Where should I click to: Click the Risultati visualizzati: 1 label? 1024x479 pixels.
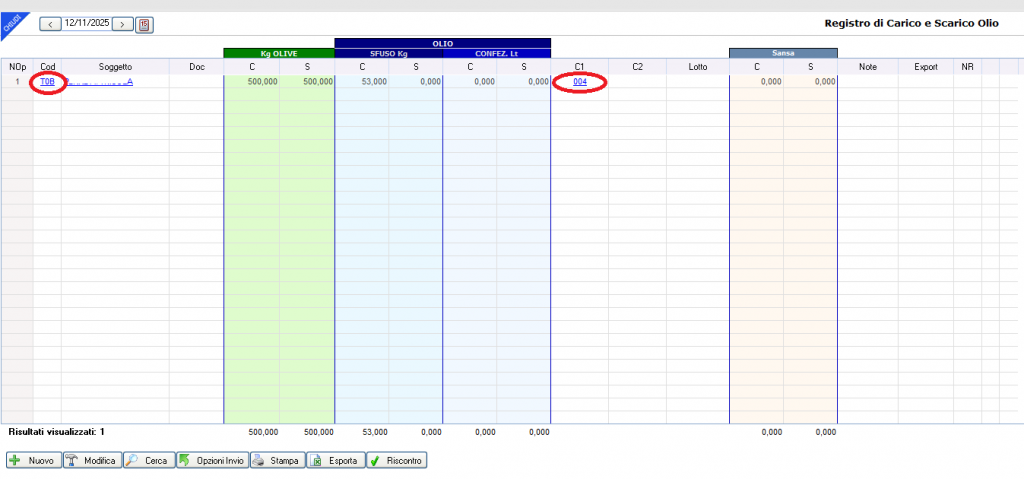point(56,432)
